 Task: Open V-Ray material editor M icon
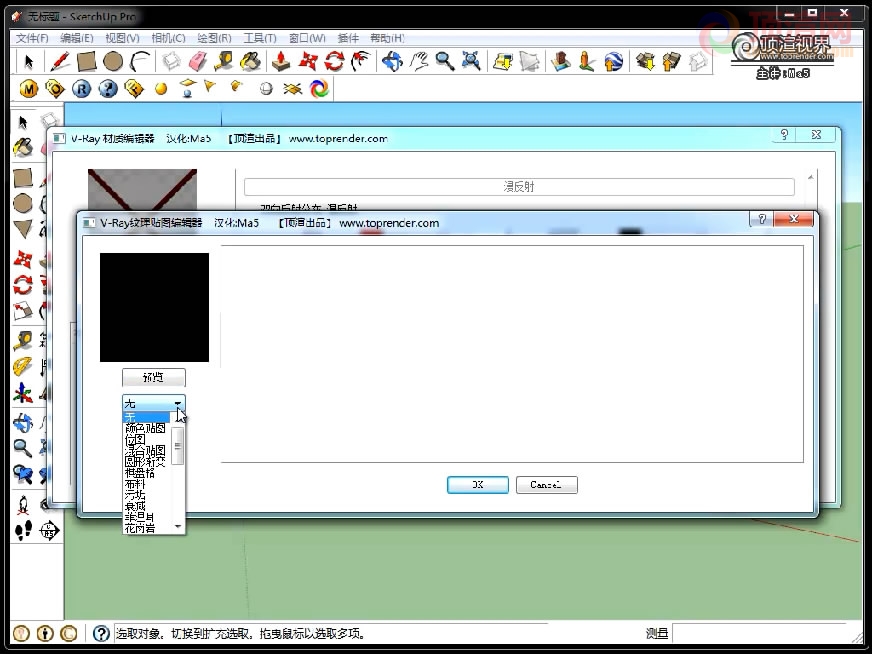click(28, 89)
